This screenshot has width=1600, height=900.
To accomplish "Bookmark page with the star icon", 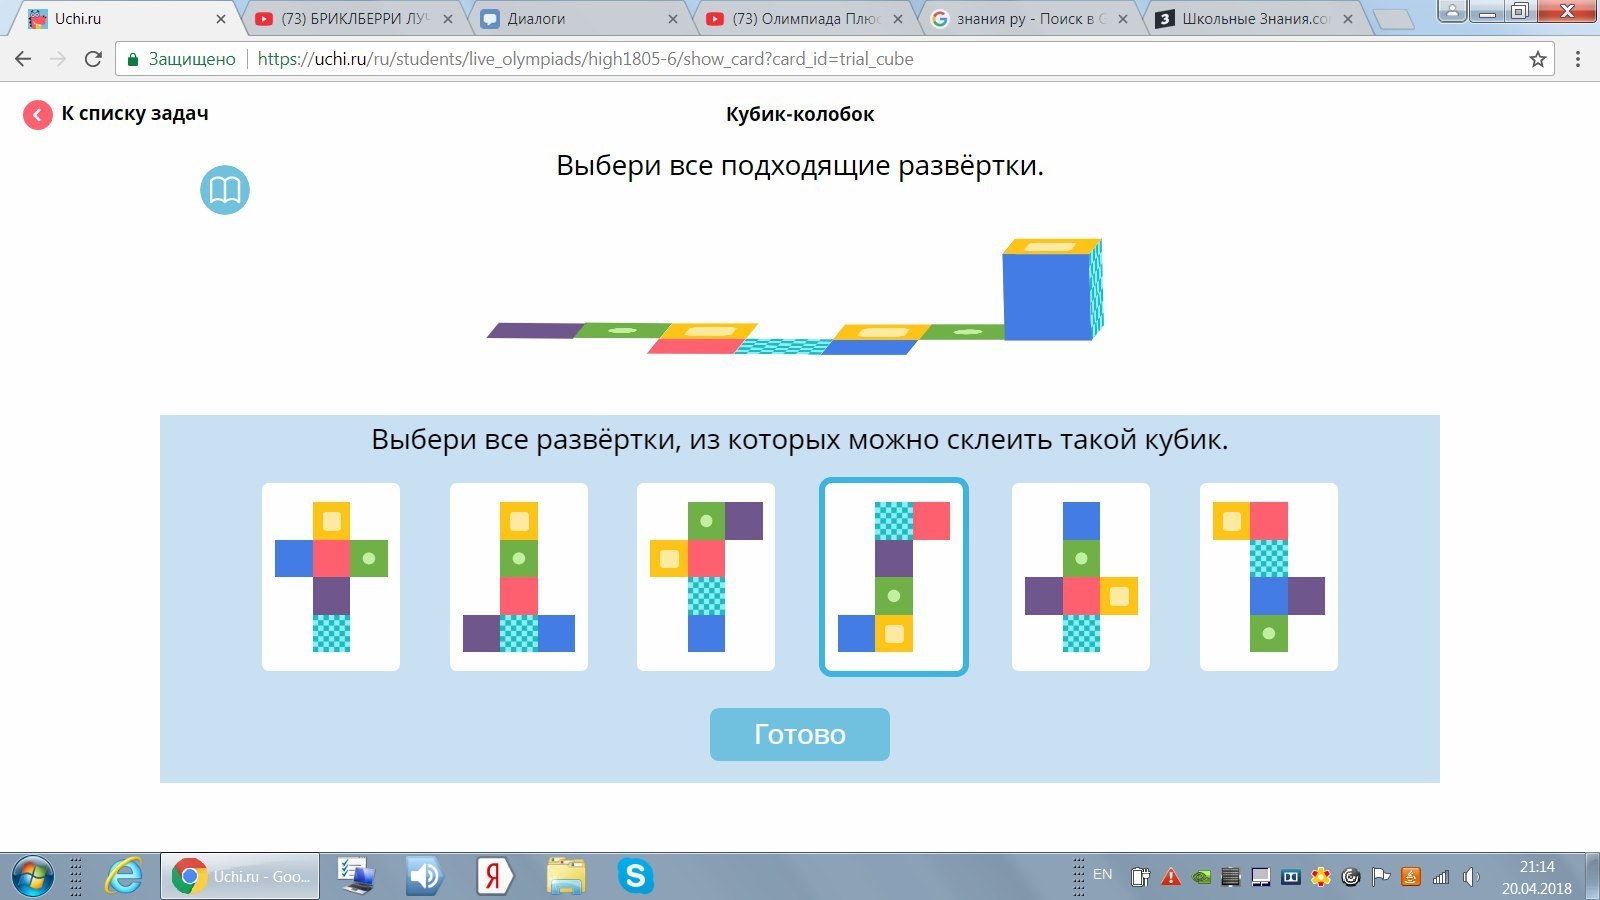I will pos(1538,59).
